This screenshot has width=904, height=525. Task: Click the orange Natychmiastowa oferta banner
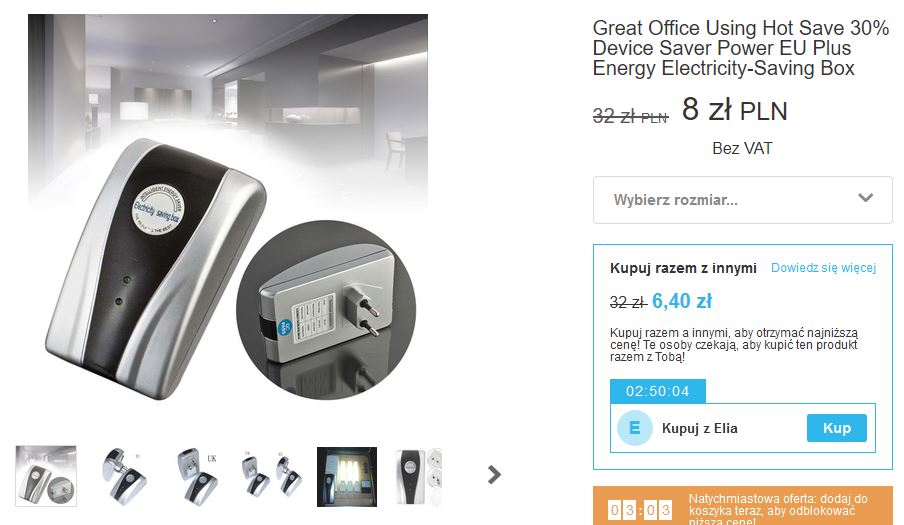click(743, 506)
